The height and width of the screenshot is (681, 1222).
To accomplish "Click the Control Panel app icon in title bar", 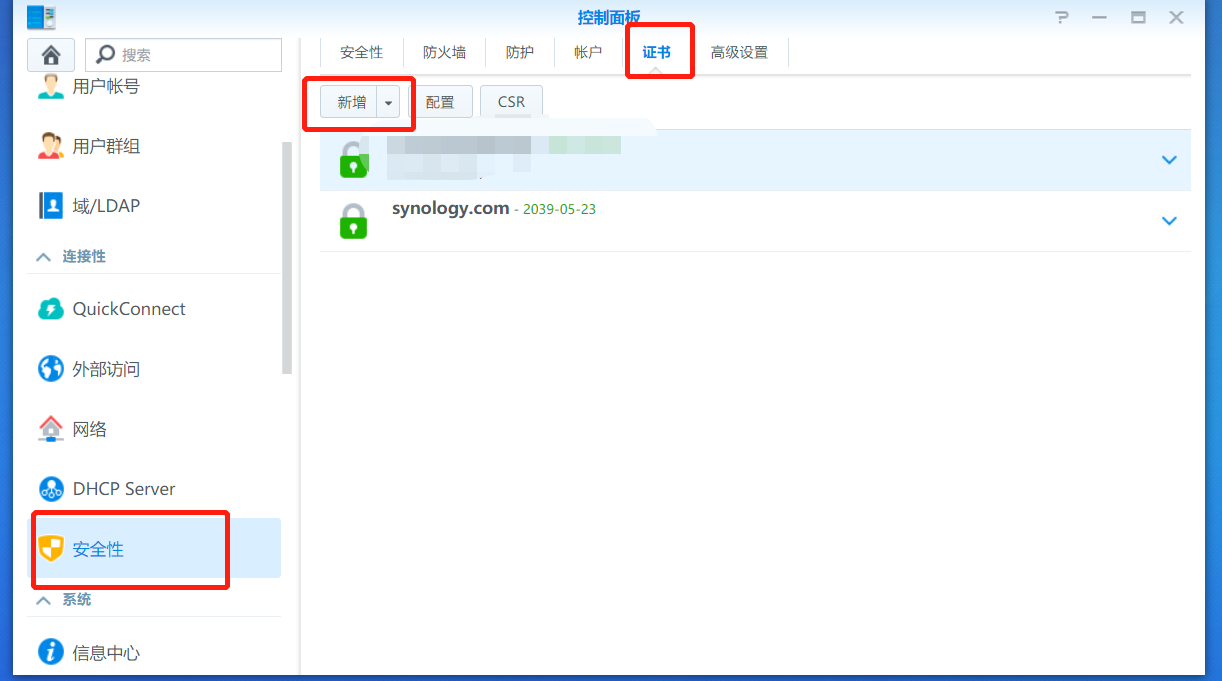I will tap(41, 17).
